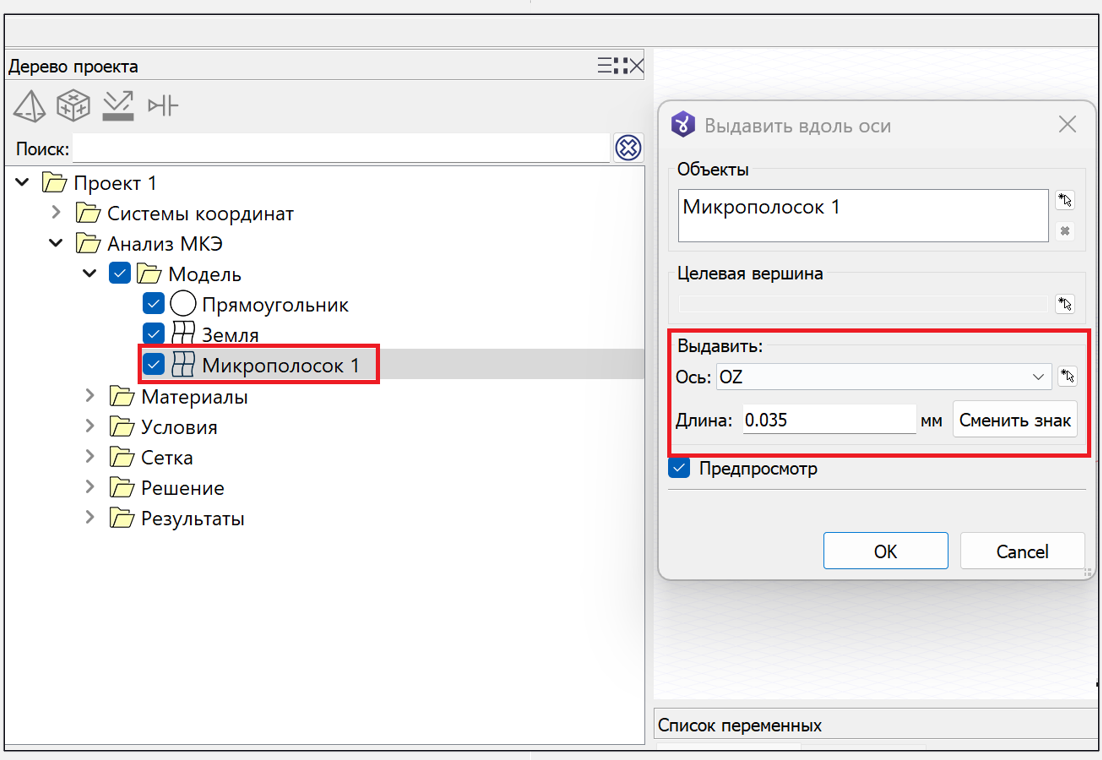Select the Результаты folder in the tree
1102x760 pixels.
(192, 518)
